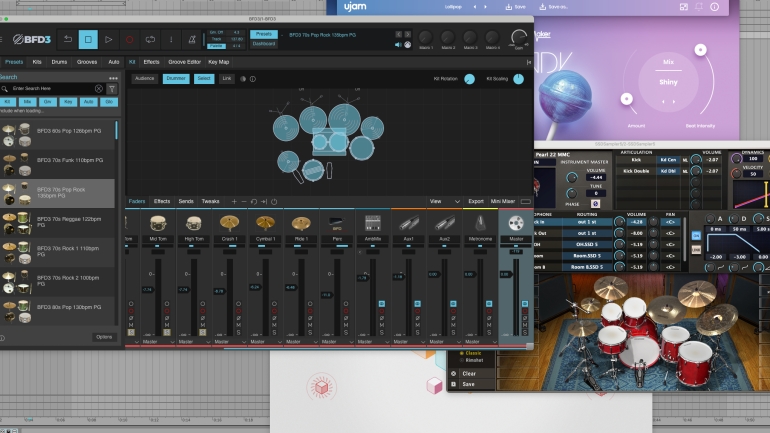Click the collapse panel icon at far right of tabs
Image resolution: width=770 pixels, height=433 pixels.
pos(528,62)
